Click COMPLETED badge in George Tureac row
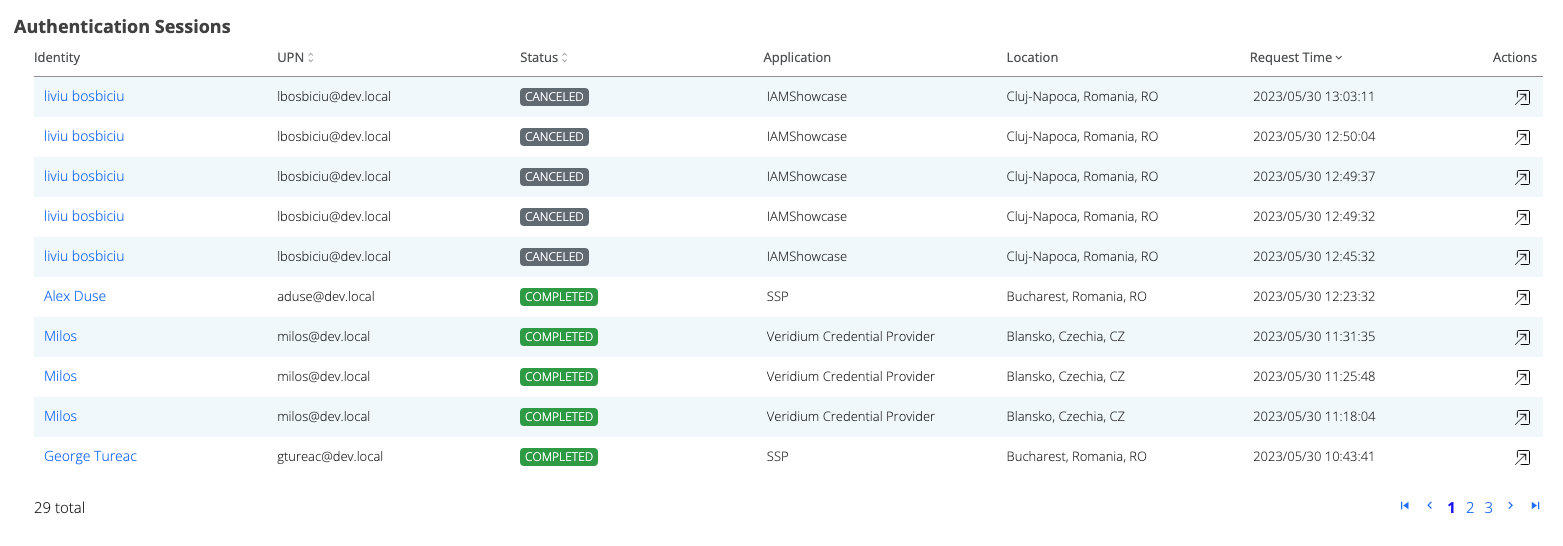This screenshot has height=546, width=1563. [558, 457]
